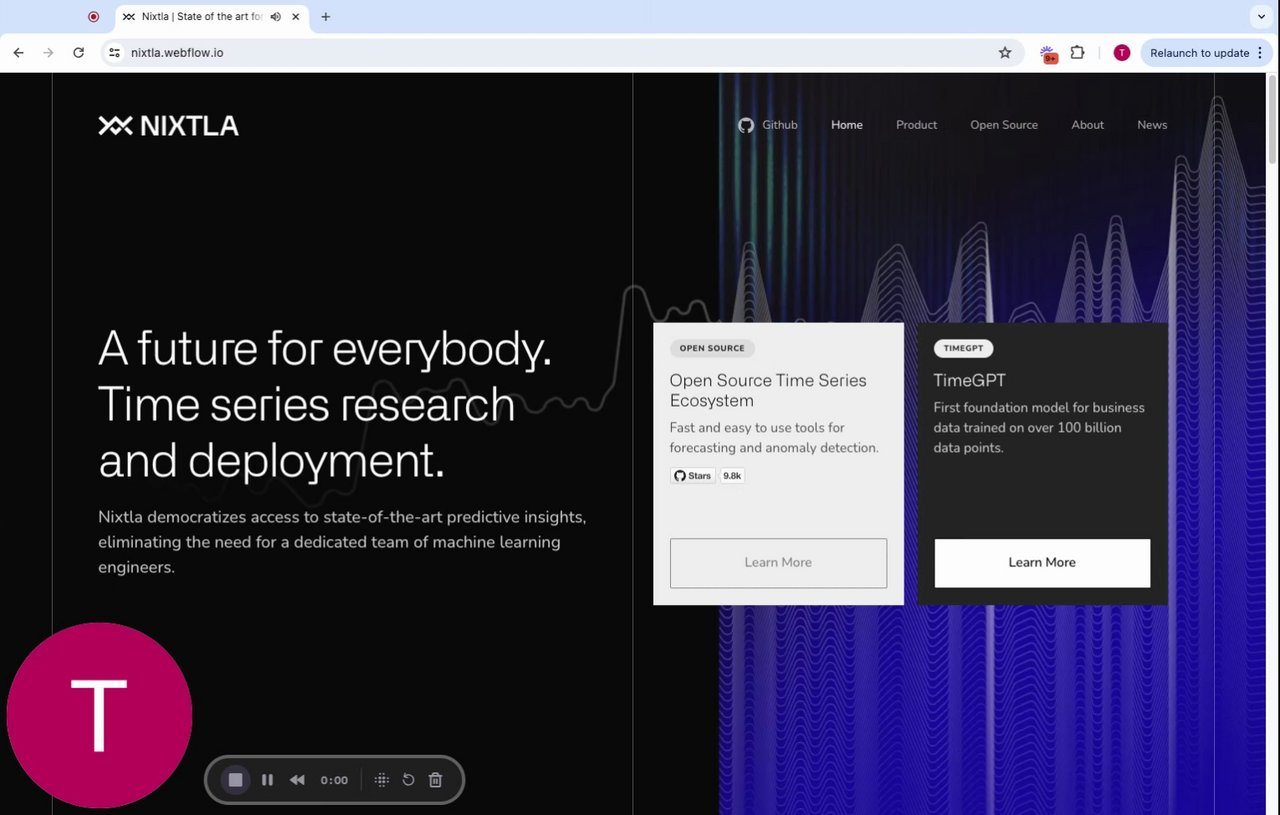Go back using the browser back arrow
1280x815 pixels.
(18, 53)
